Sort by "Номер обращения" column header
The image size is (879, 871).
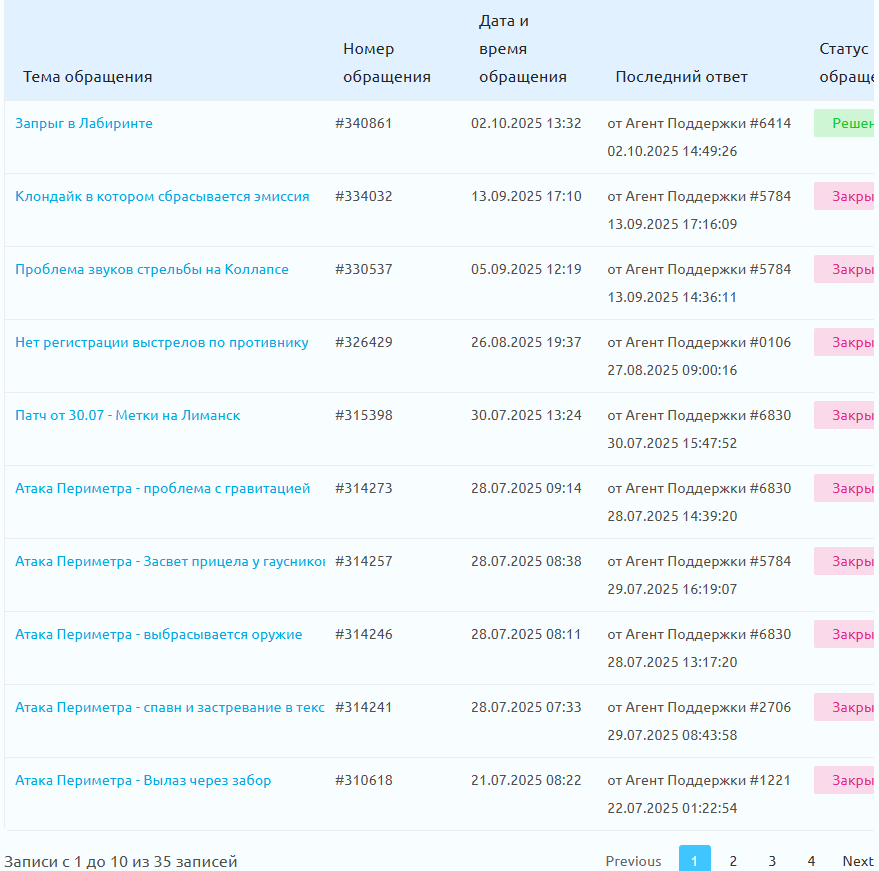386,62
